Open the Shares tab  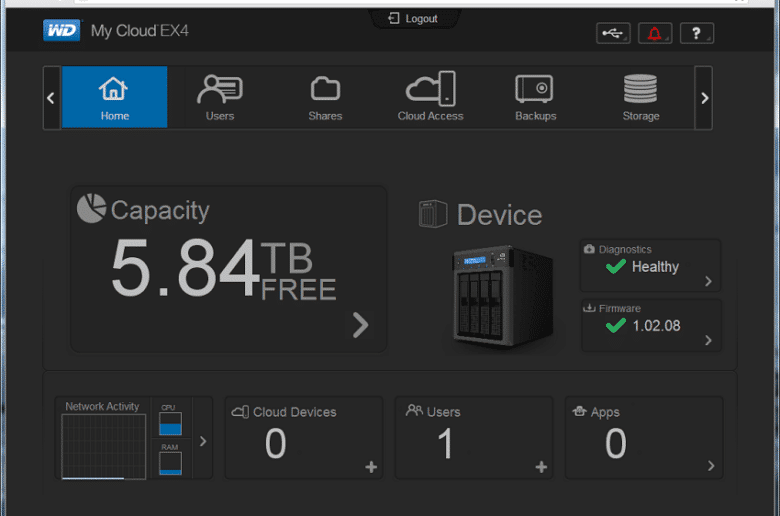coord(325,97)
